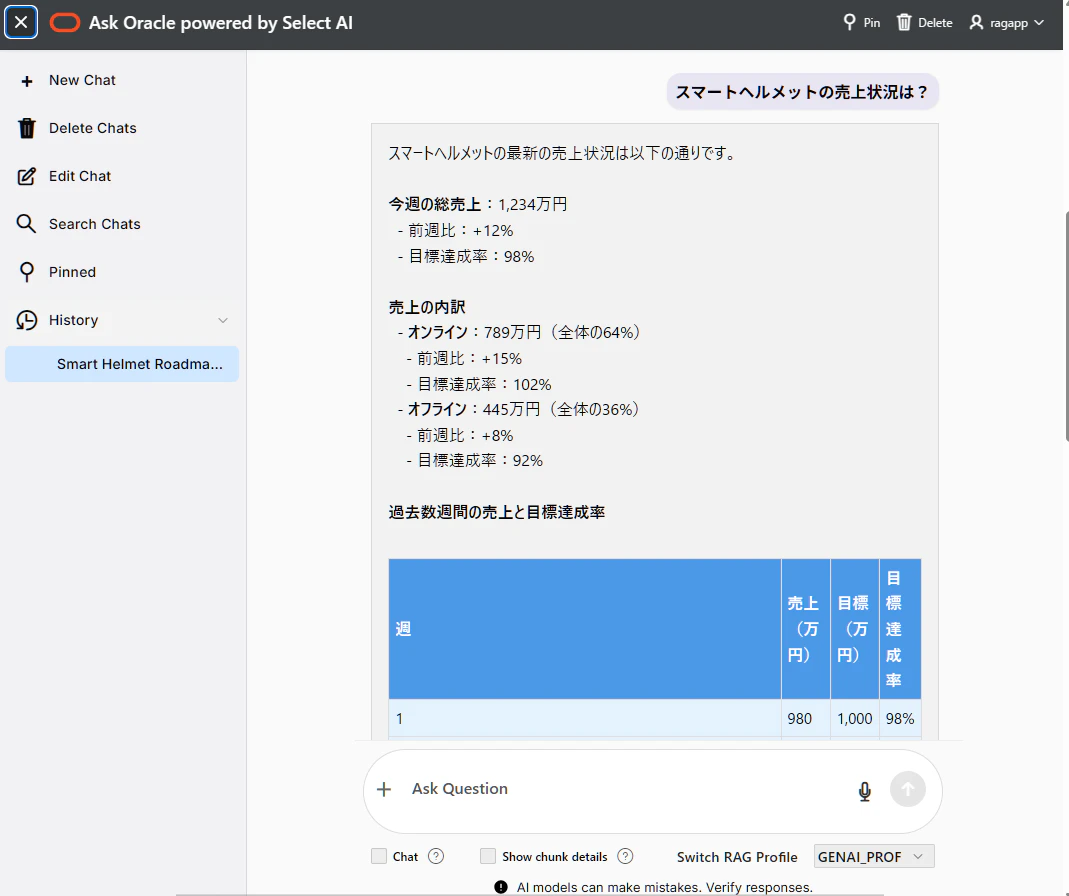Click the heading 売上の内訳

(x=427, y=308)
